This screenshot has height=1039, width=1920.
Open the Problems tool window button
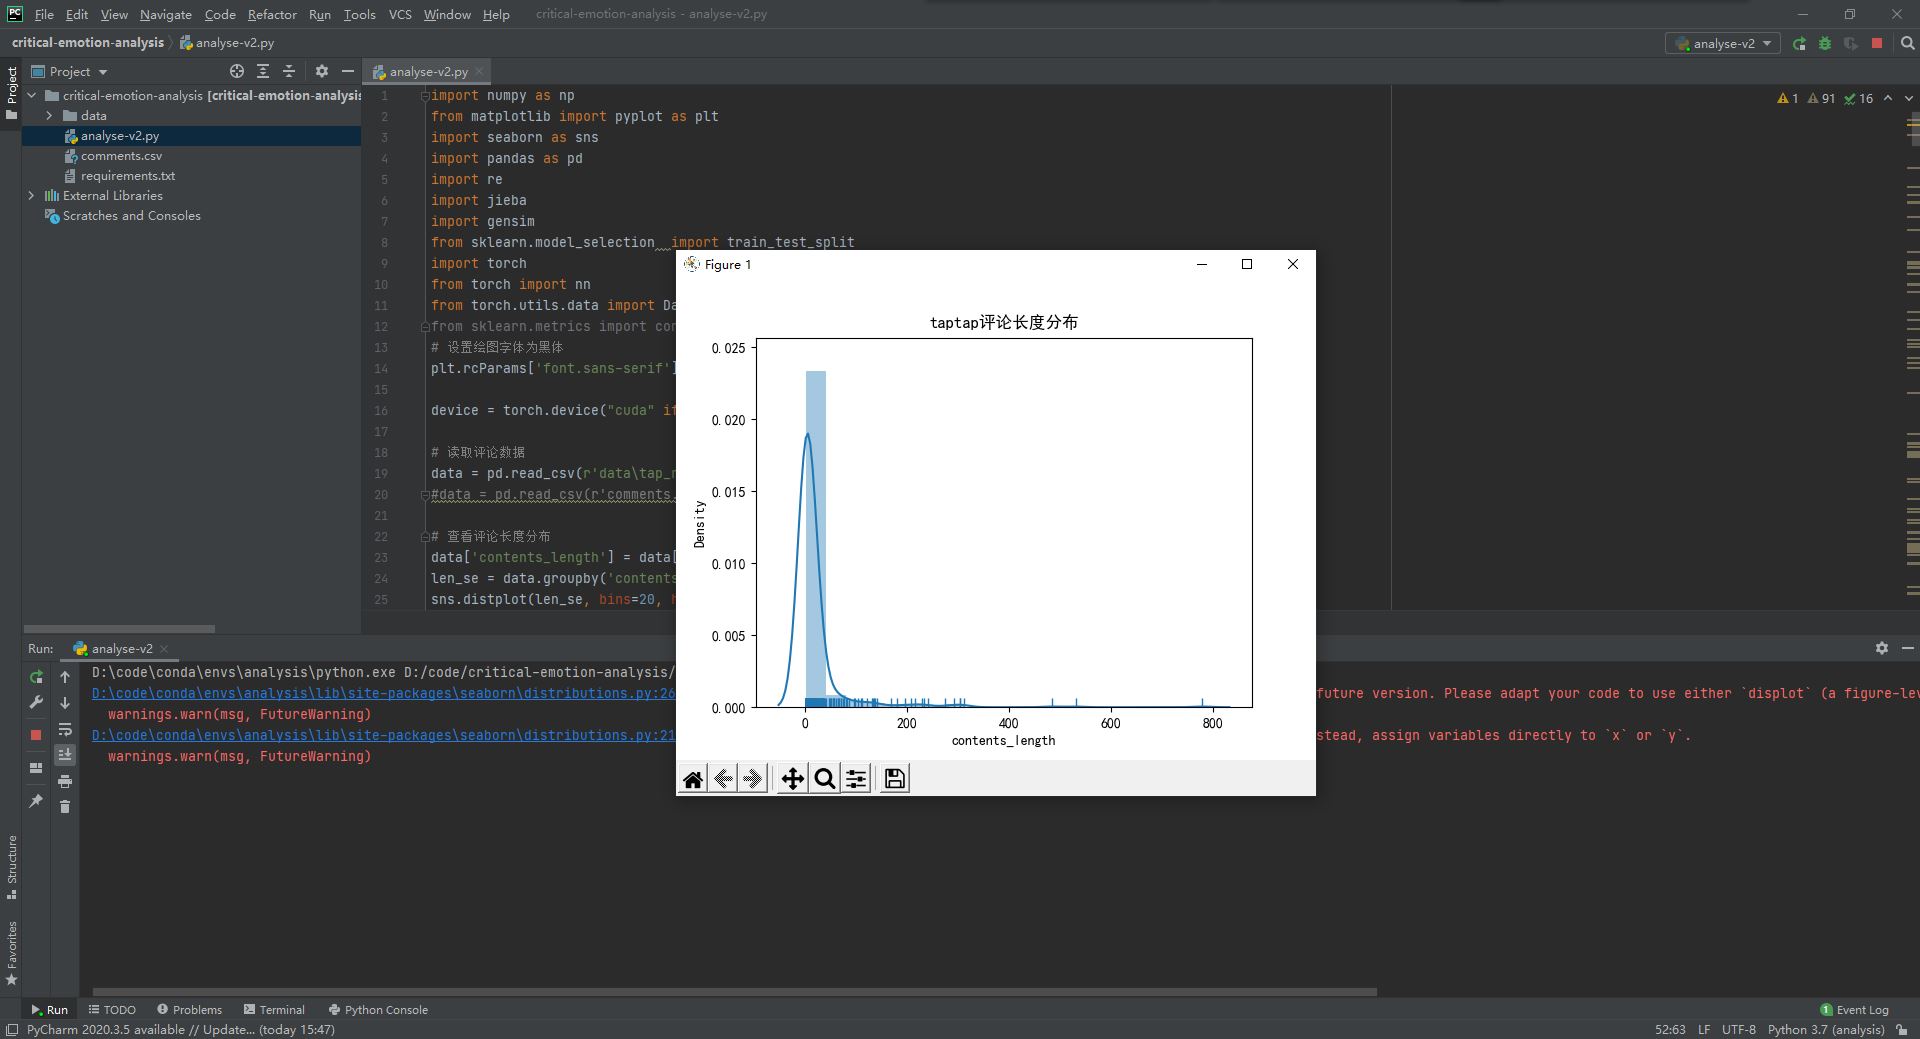click(189, 1009)
